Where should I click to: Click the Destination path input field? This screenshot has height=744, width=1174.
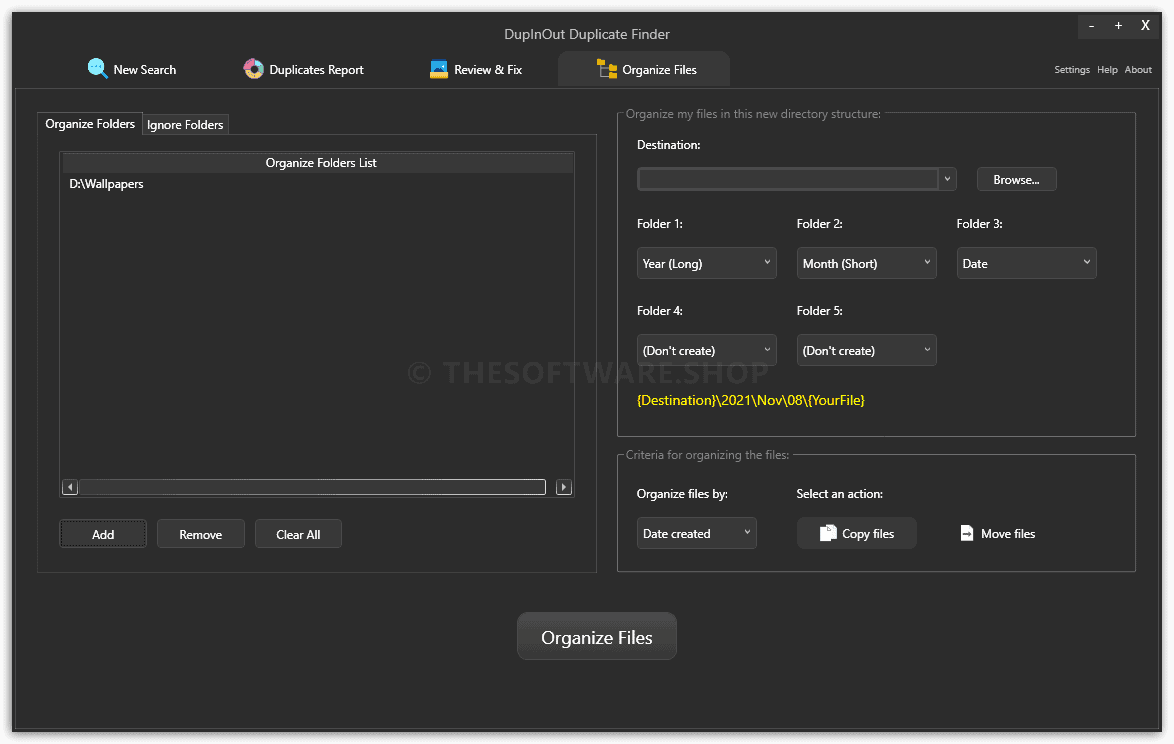pyautogui.click(x=788, y=179)
